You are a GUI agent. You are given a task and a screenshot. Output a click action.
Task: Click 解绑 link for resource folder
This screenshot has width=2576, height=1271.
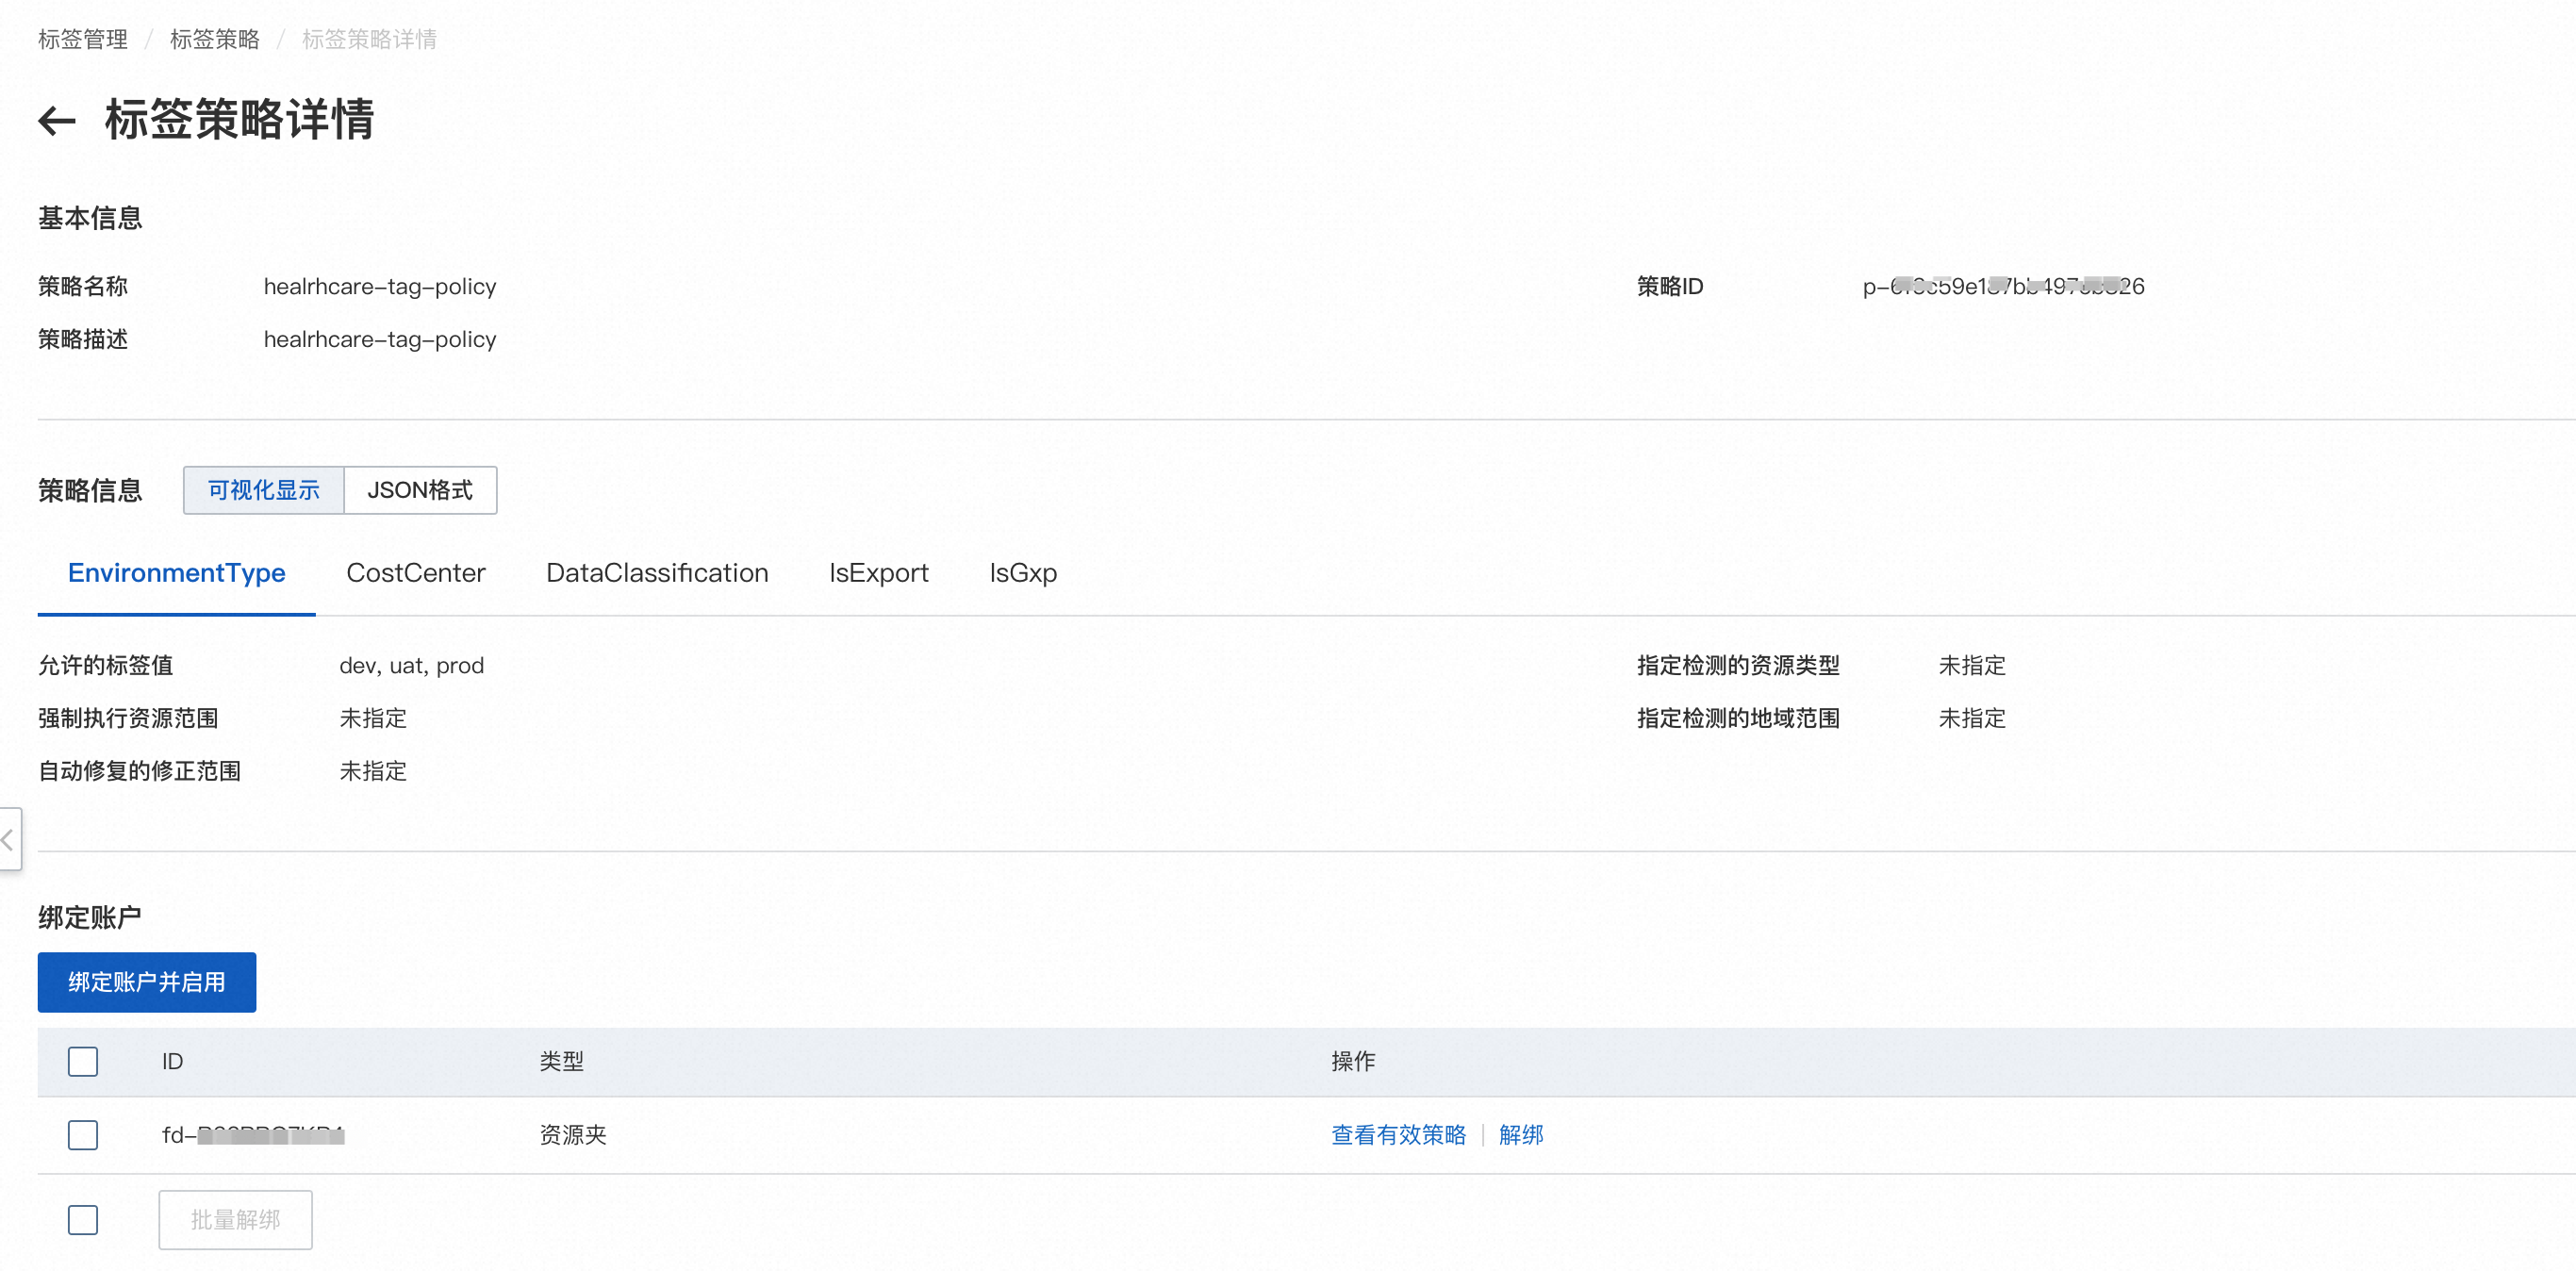coord(1520,1135)
